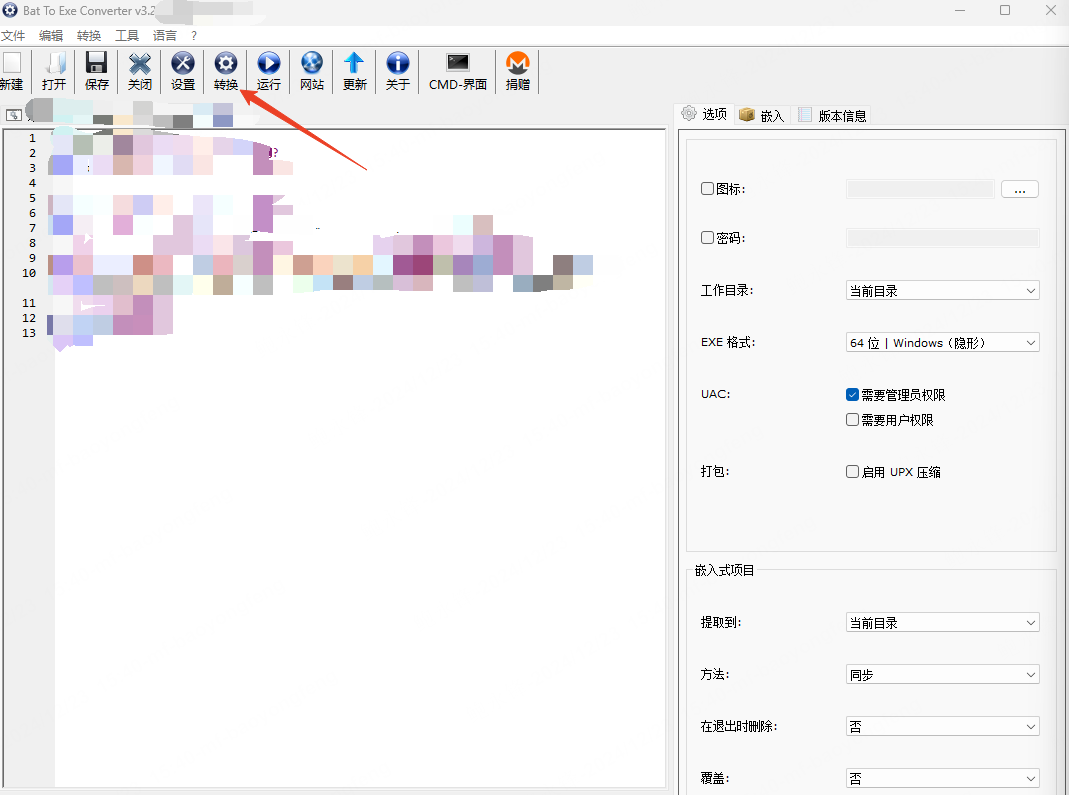Open 设置 settings toolbar icon
Screen dimensions: 1069x795
pos(183,71)
